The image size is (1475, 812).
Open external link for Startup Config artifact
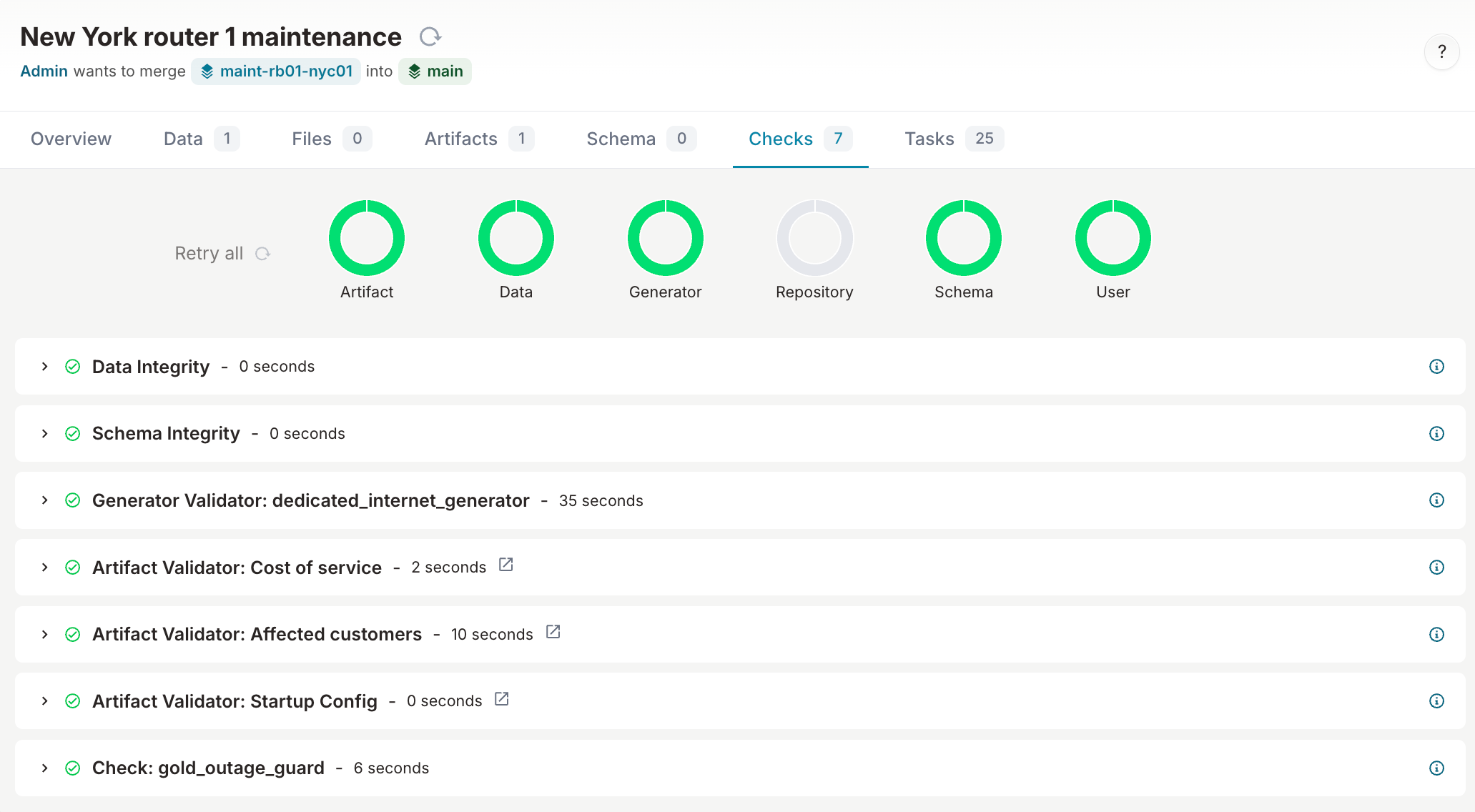tap(502, 699)
